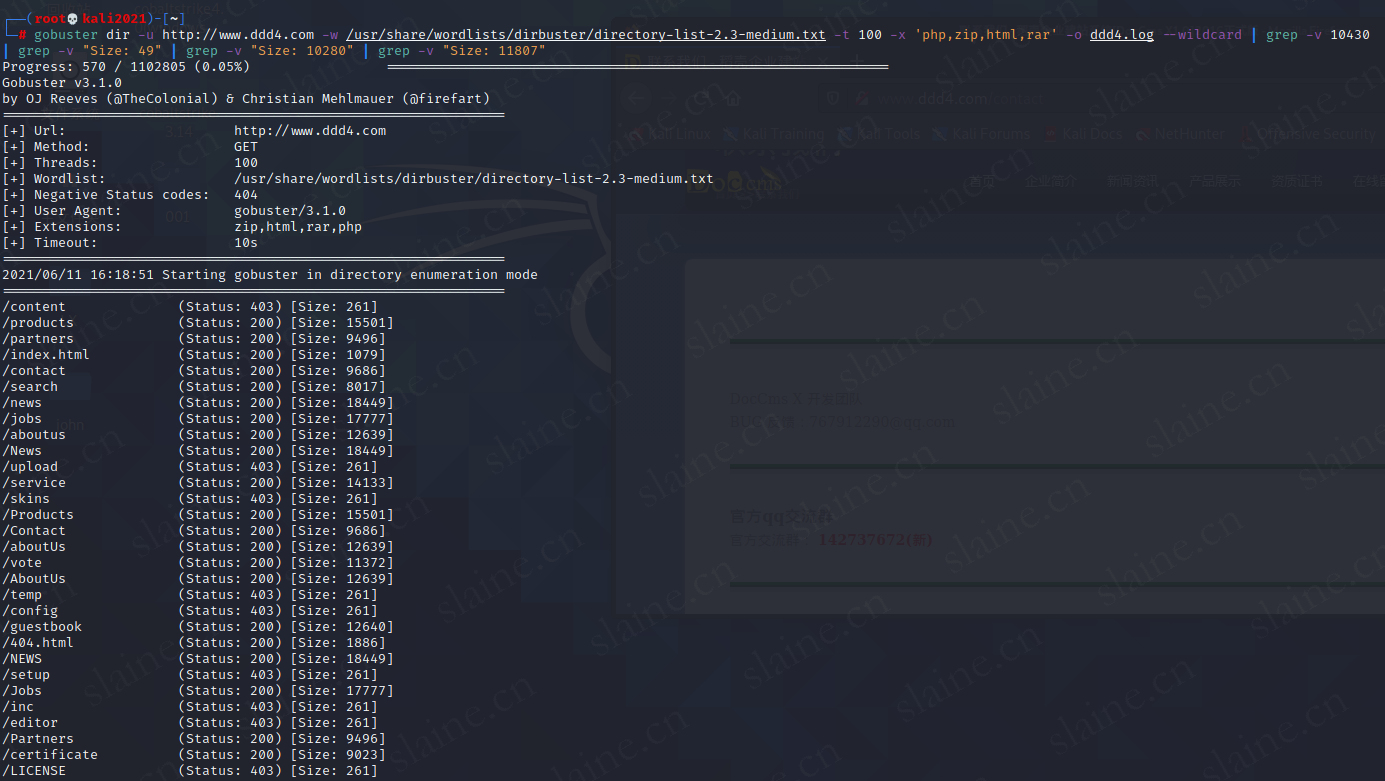Screen dimensions: 1385x781
Task: Click the OJ Reeves author credit line
Action: (x=246, y=99)
